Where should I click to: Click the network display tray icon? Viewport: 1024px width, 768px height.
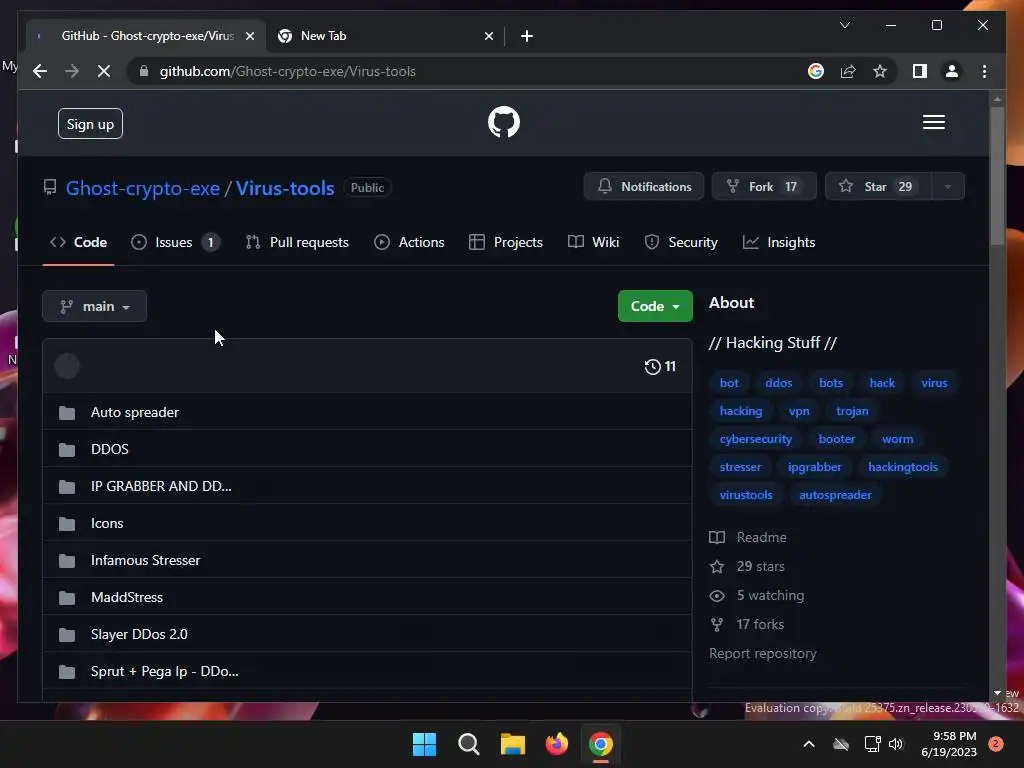click(x=872, y=744)
